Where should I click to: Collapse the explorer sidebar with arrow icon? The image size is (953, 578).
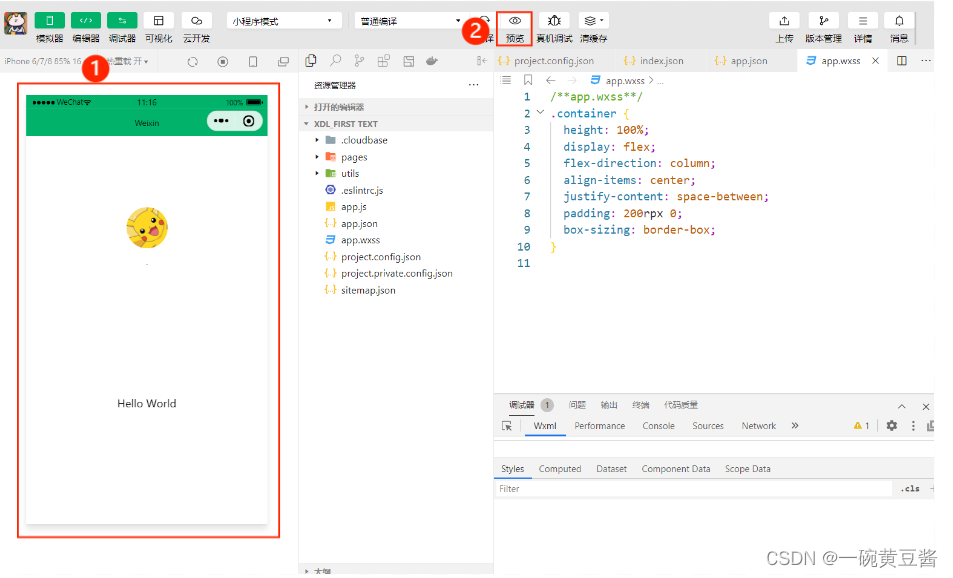[481, 61]
